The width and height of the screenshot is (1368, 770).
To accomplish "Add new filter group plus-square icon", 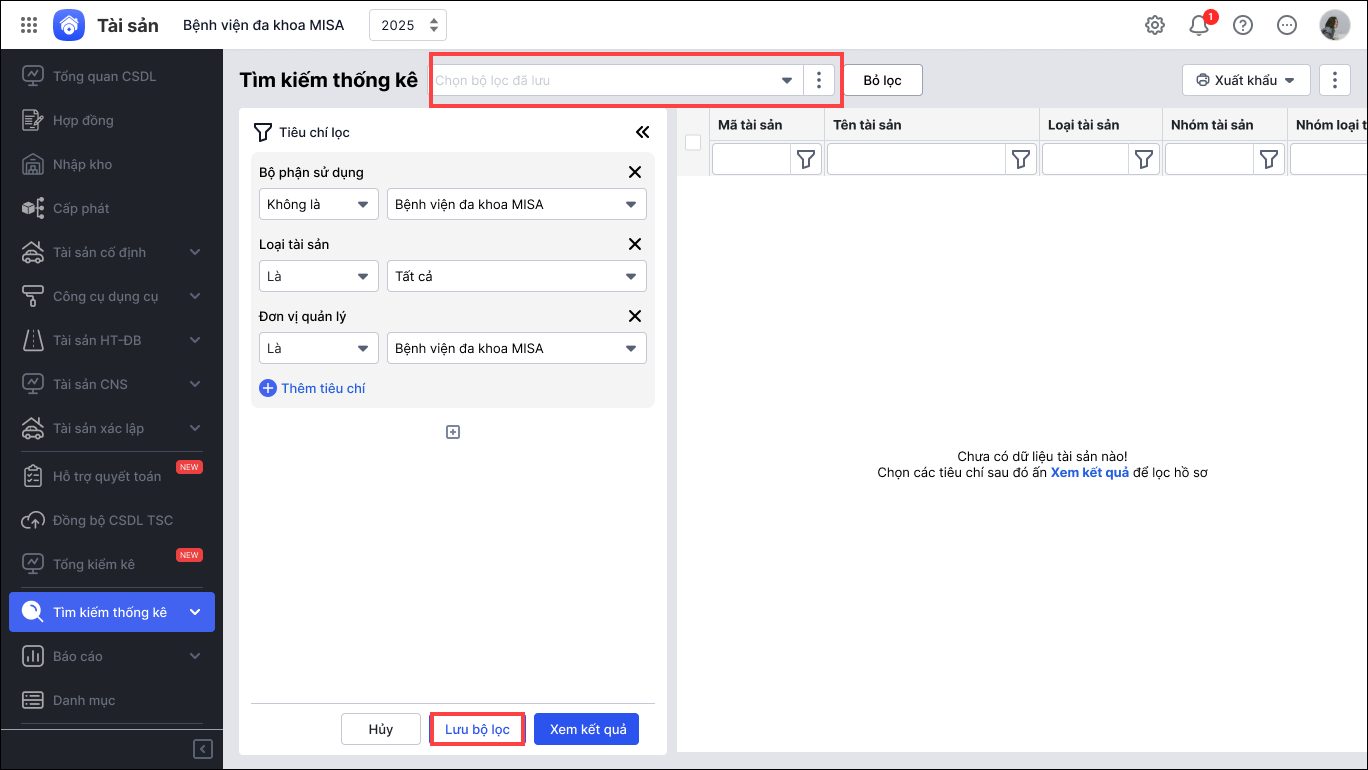I will point(453,432).
